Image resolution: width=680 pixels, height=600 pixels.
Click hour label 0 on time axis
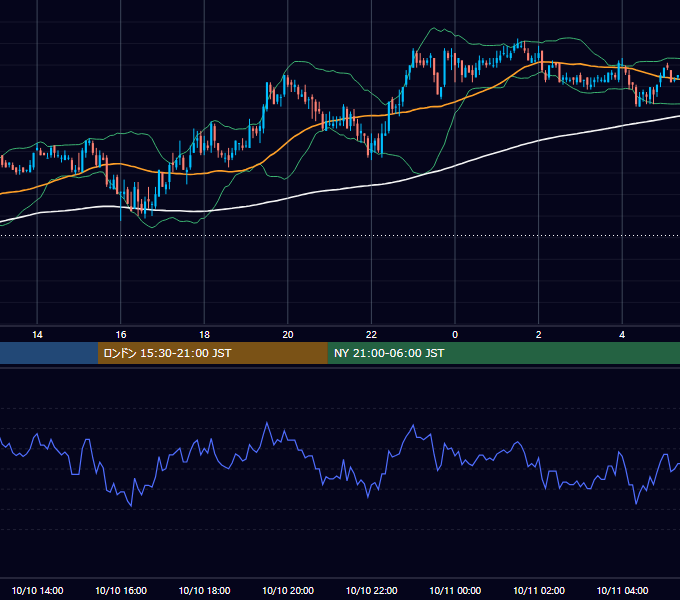click(455, 335)
